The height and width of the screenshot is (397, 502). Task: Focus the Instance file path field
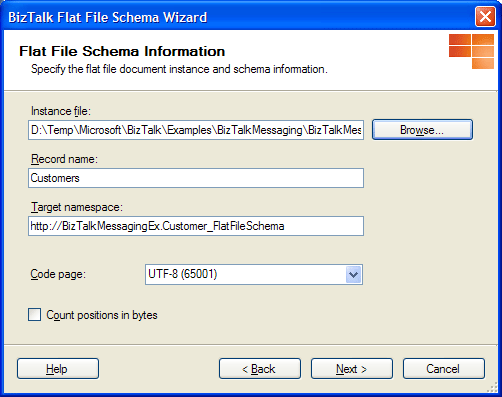pos(196,130)
